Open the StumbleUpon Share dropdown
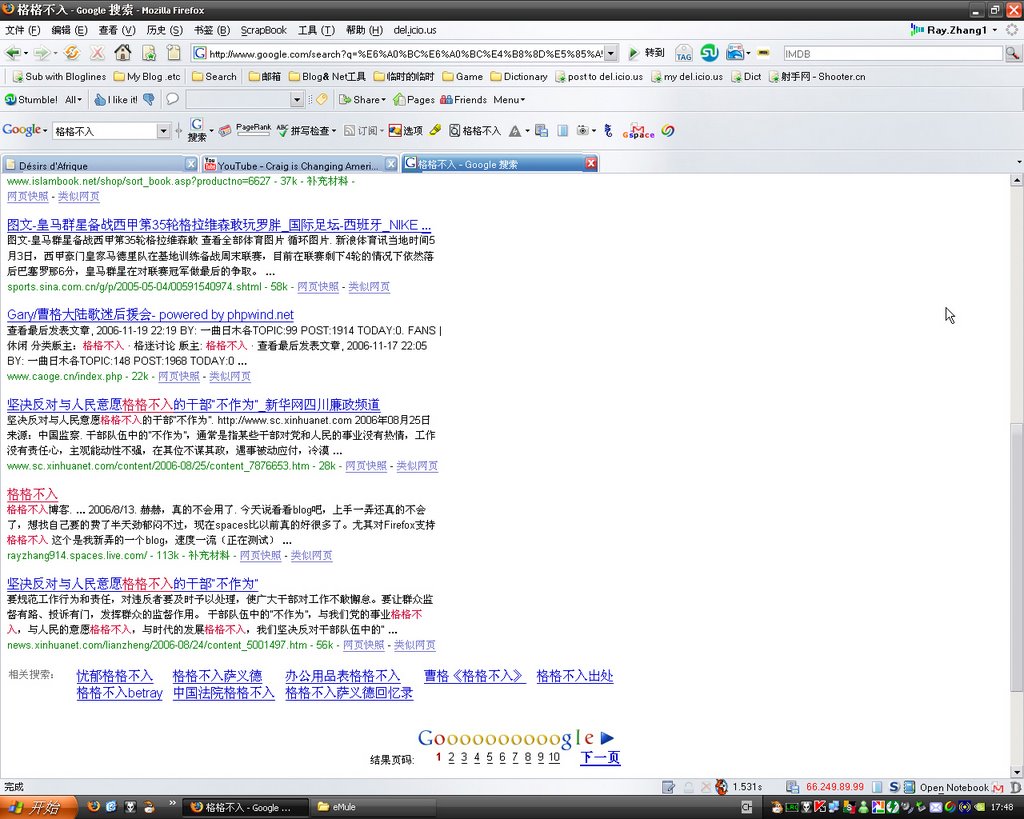The width and height of the screenshot is (1024, 819). pos(362,99)
